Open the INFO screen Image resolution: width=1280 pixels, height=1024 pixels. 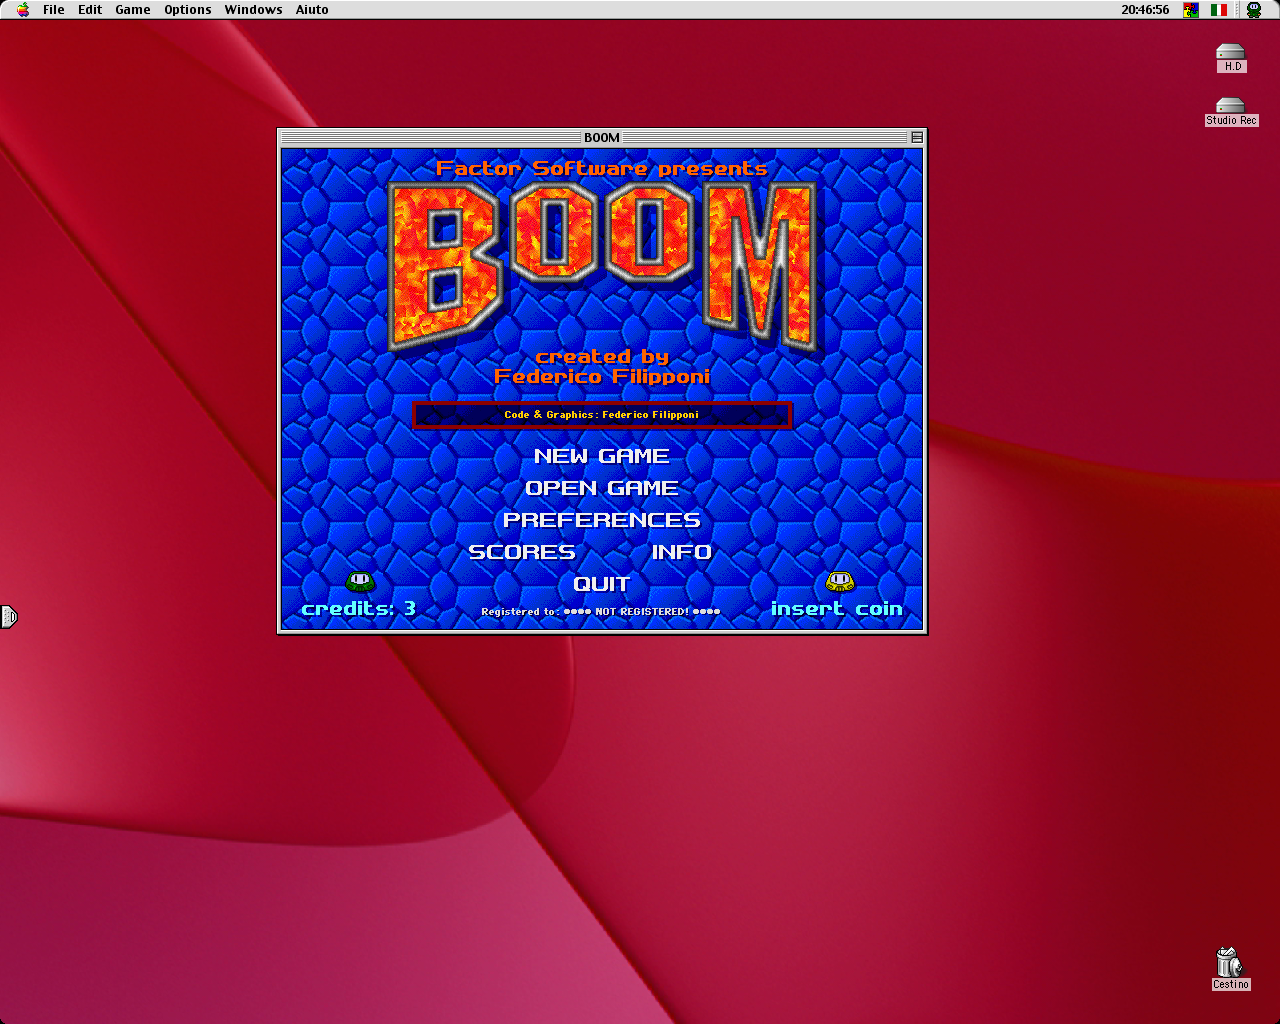[x=682, y=552]
